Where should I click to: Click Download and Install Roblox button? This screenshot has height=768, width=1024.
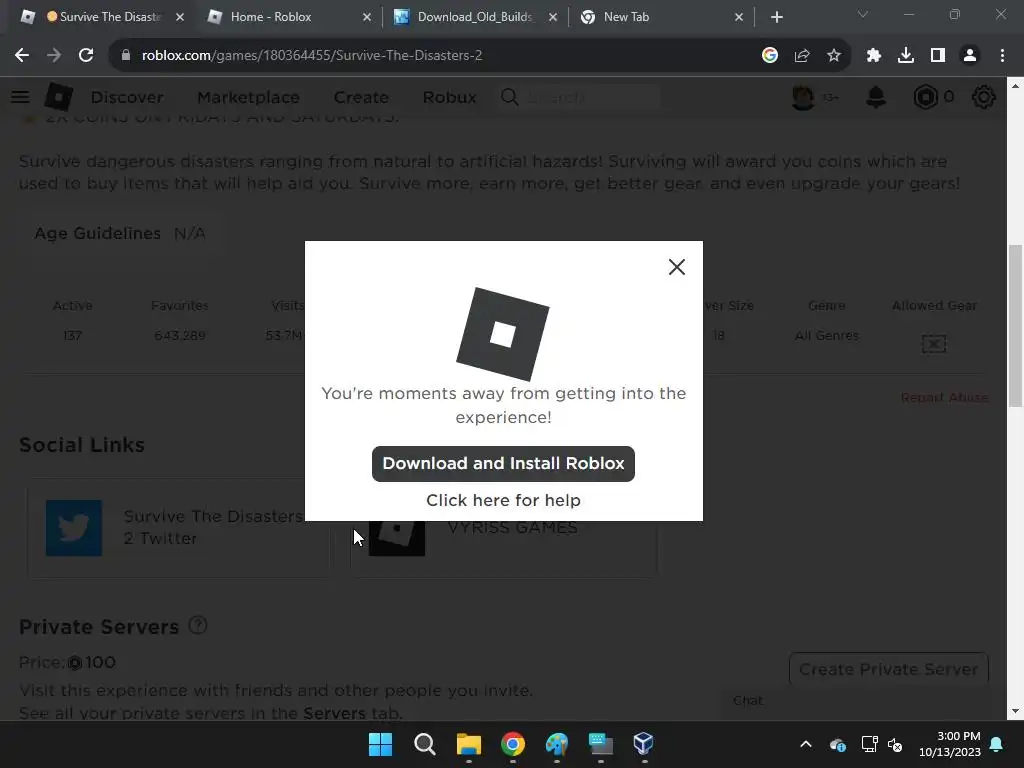(x=503, y=464)
